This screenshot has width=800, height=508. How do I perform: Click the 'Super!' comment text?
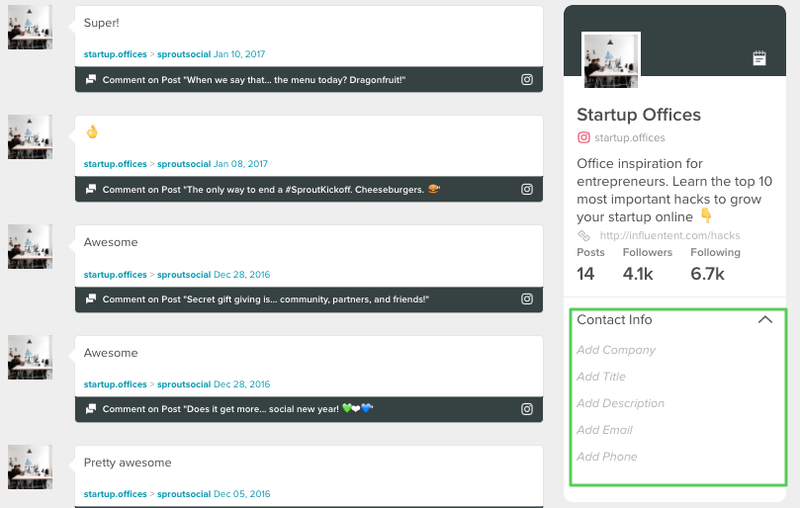click(x=101, y=23)
